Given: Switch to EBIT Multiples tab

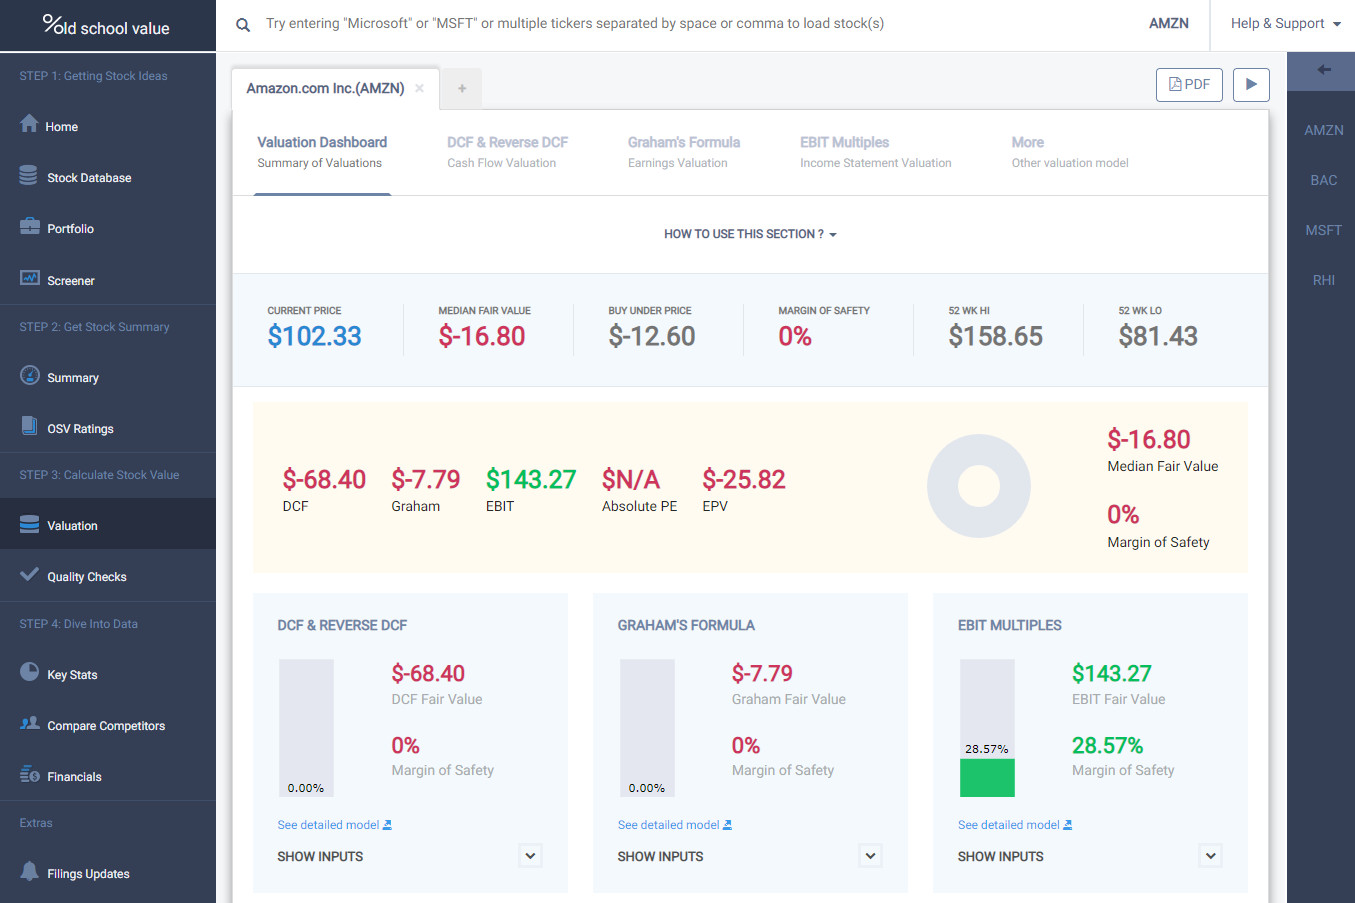Looking at the screenshot, I should coord(875,152).
